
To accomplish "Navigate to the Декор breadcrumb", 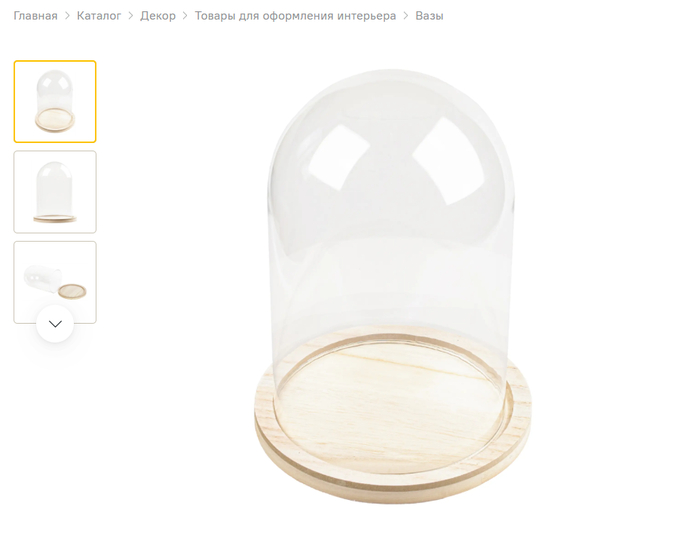I will 158,16.
